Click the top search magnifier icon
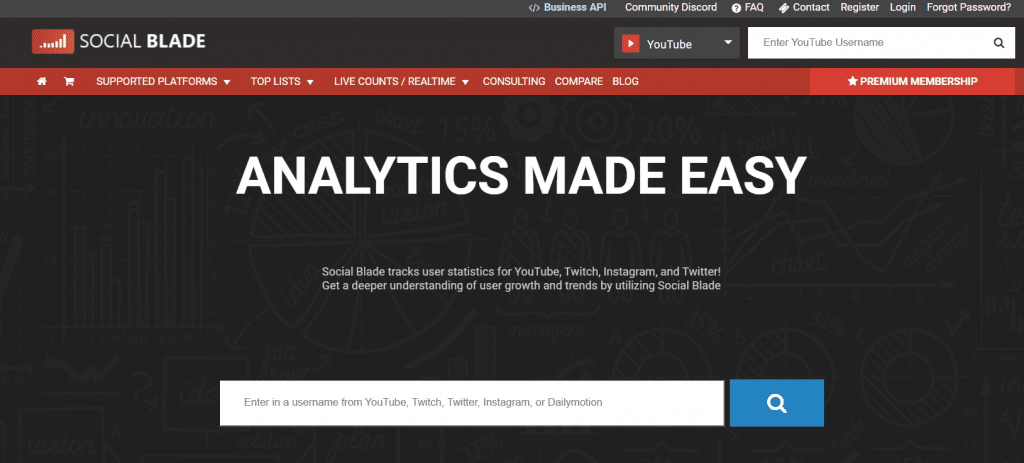This screenshot has width=1024, height=463. pyautogui.click(x=999, y=43)
